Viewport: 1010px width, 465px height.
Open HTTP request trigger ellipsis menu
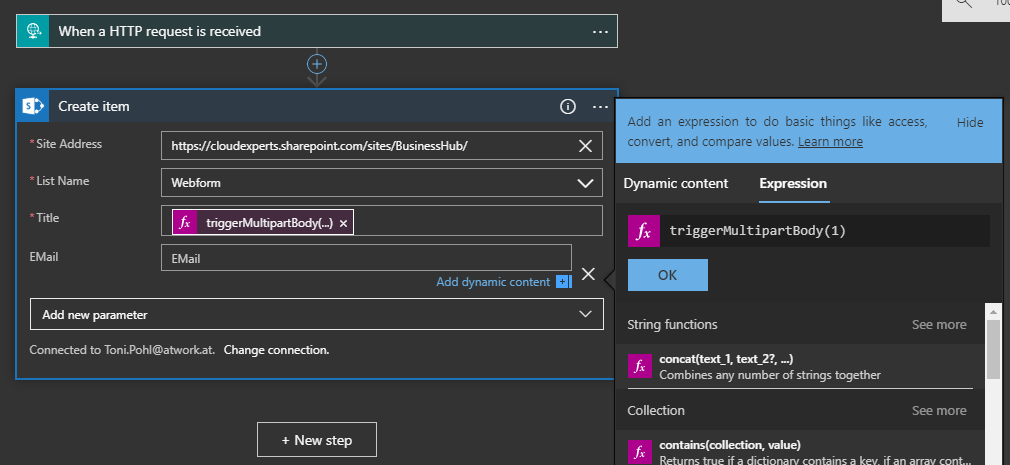click(x=600, y=31)
